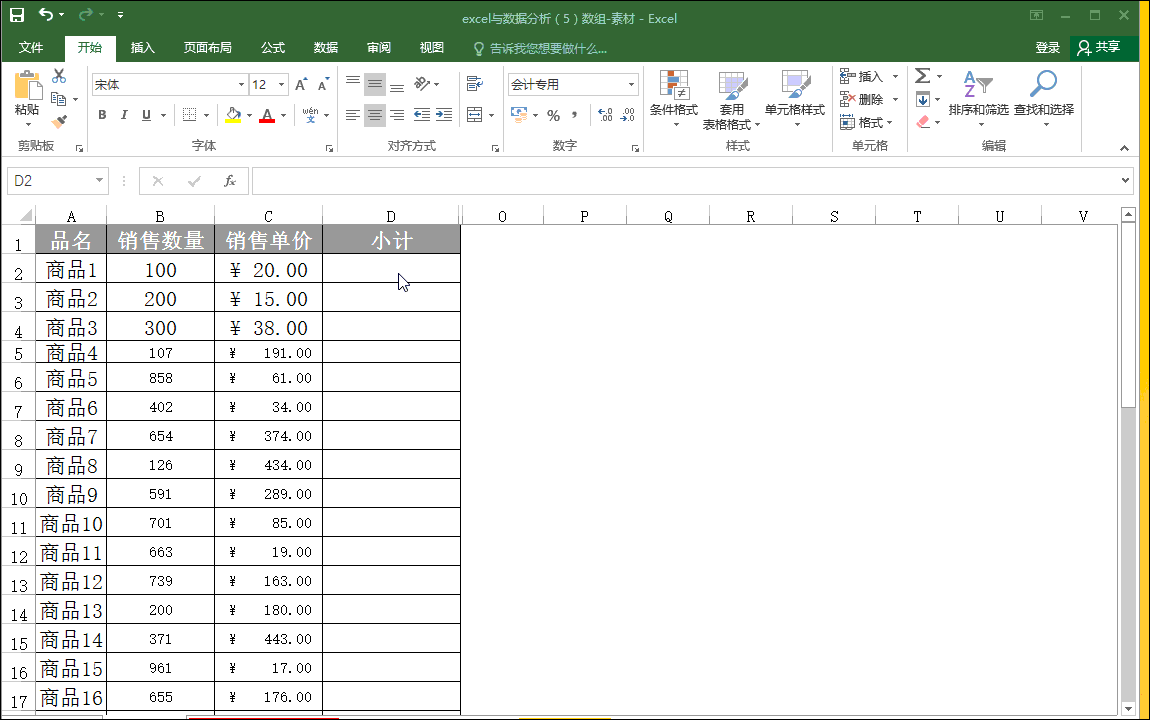Viewport: 1150px width, 720px height.
Task: Click the Insert Function fx icon
Action: point(230,181)
